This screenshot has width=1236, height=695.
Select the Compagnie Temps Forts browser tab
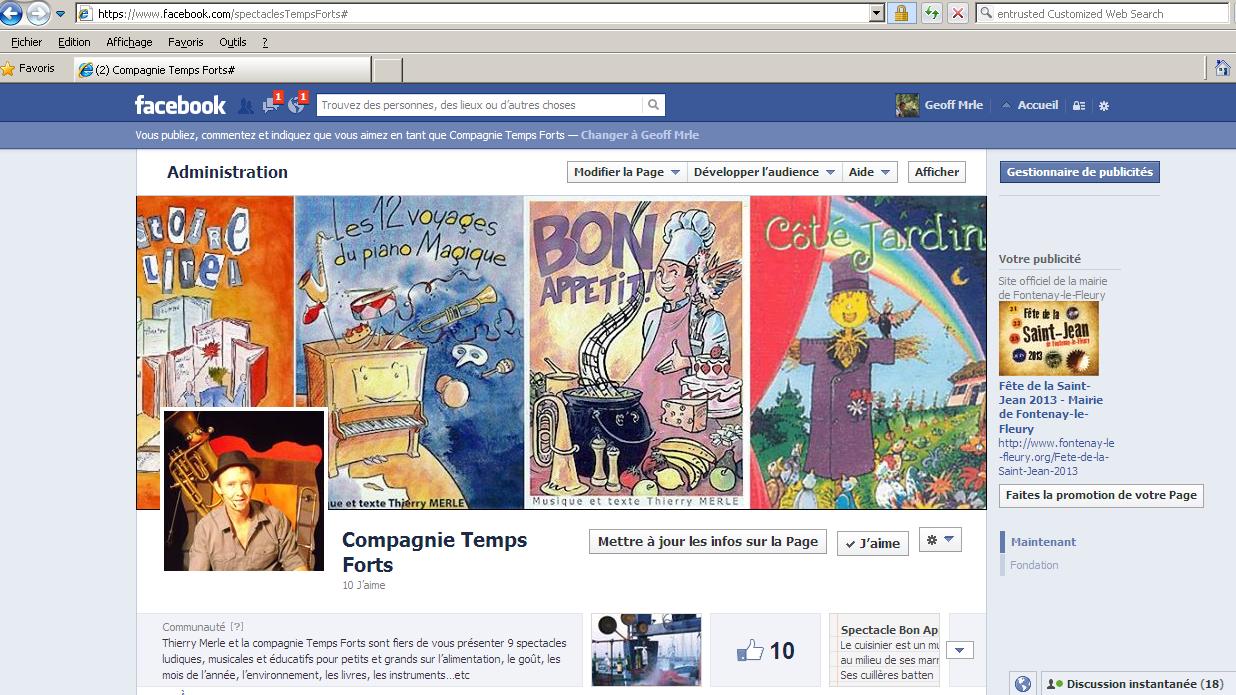pyautogui.click(x=222, y=70)
